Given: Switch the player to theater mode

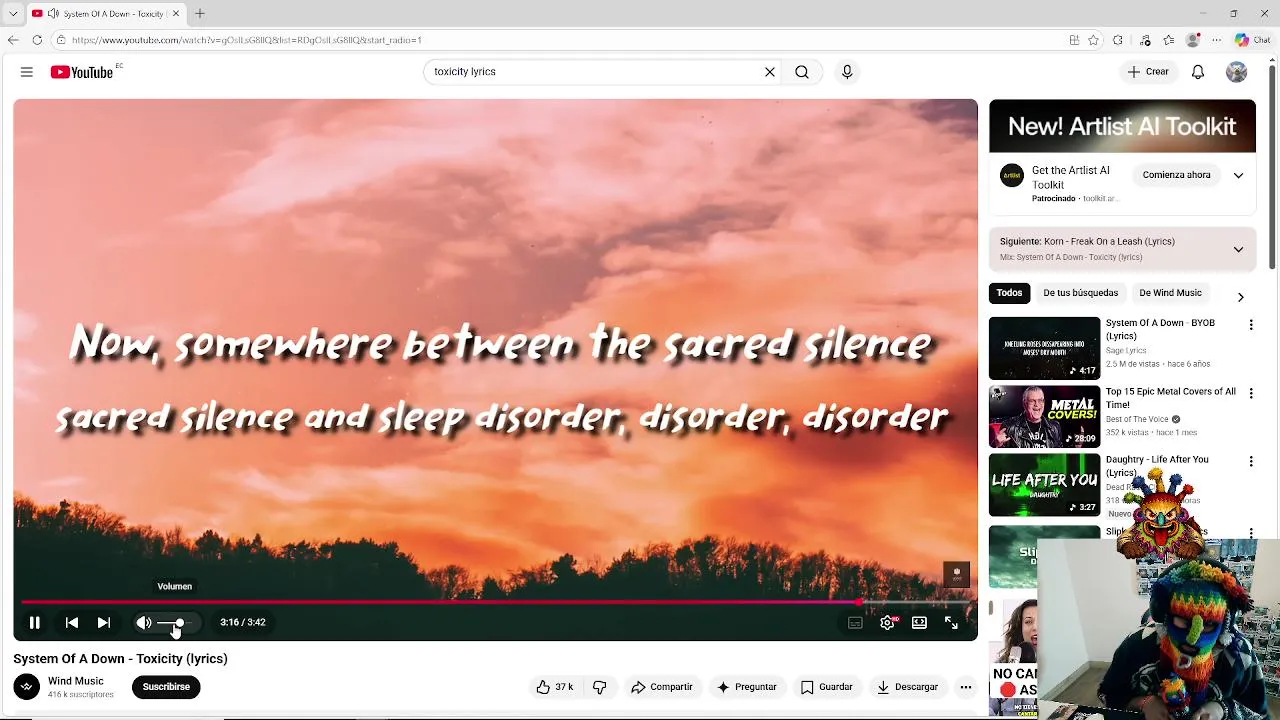Looking at the screenshot, I should point(919,622).
